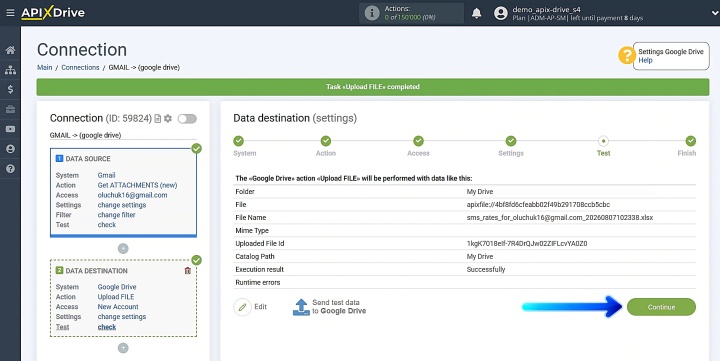This screenshot has width=720, height=361.
Task: Click the actions info icon
Action: pyautogui.click(x=371, y=13)
